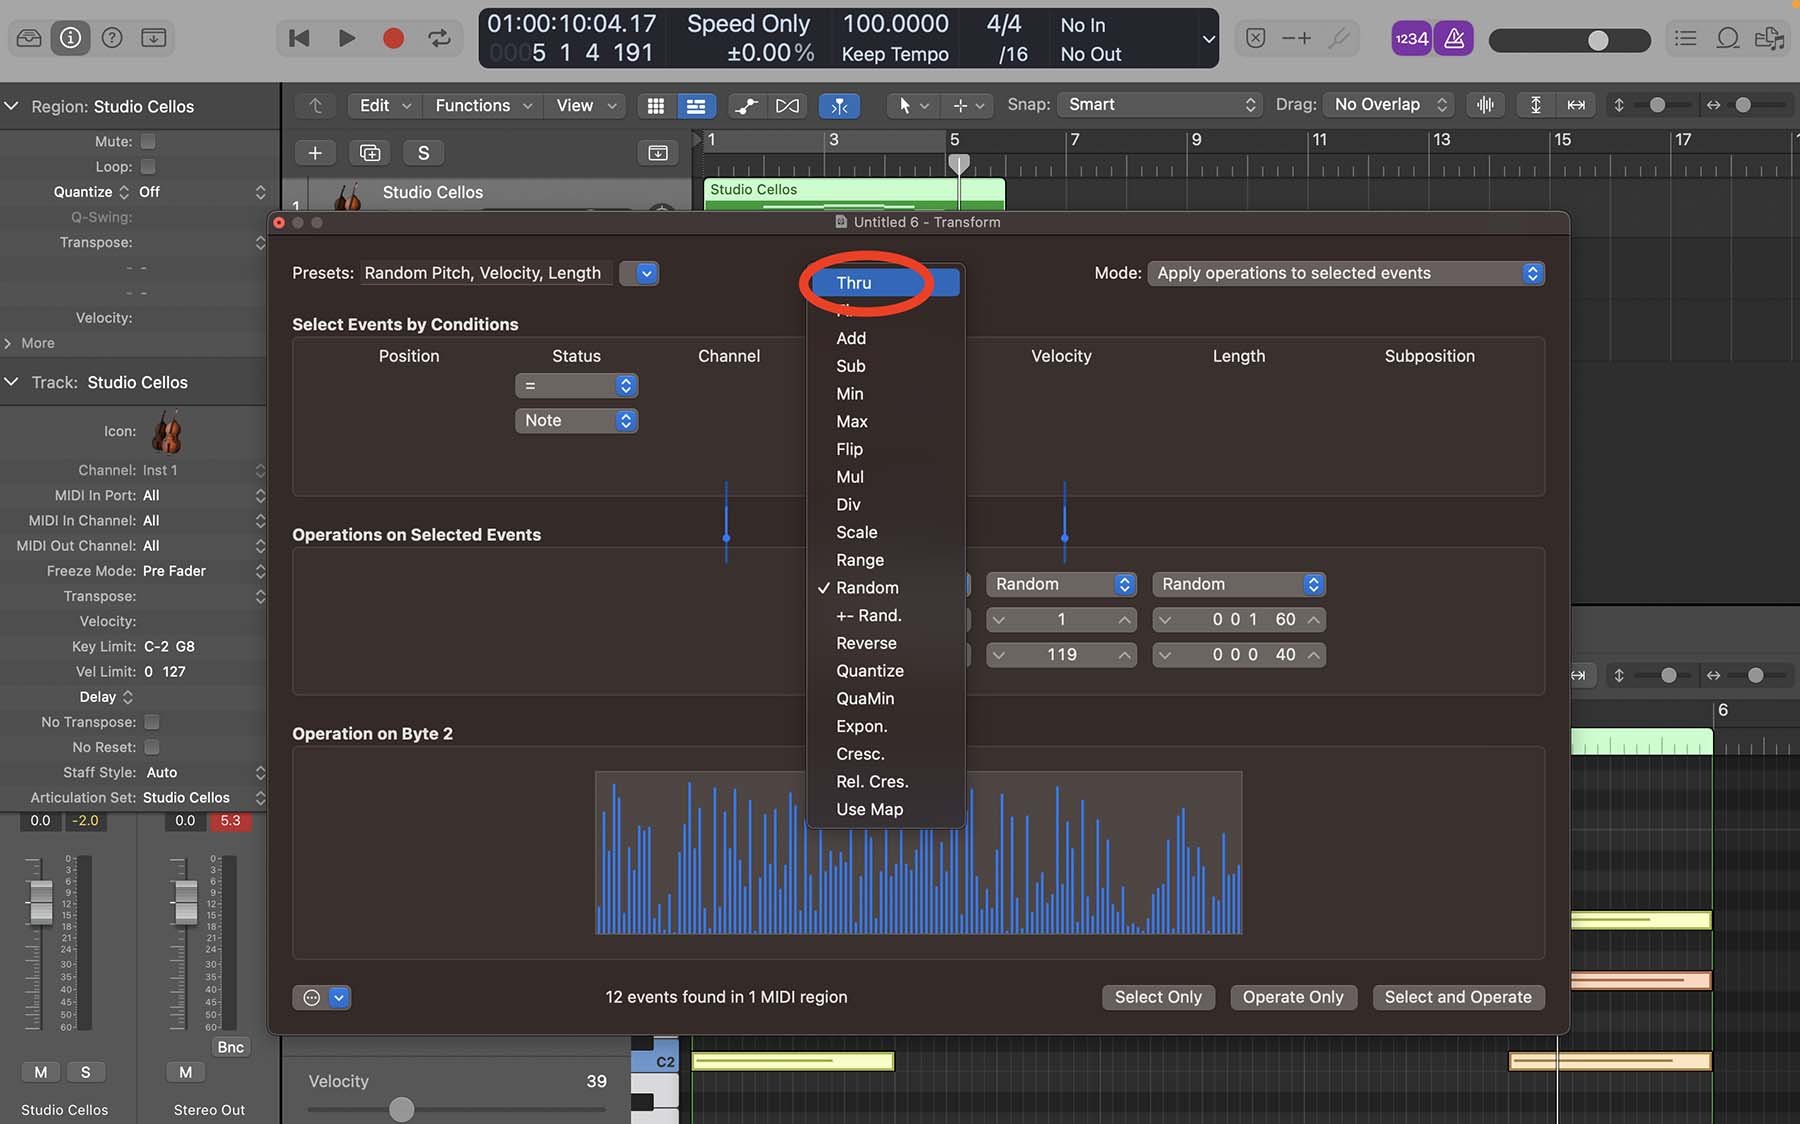Open the Browsers media icon
The image size is (1800, 1124).
[x=1769, y=38]
